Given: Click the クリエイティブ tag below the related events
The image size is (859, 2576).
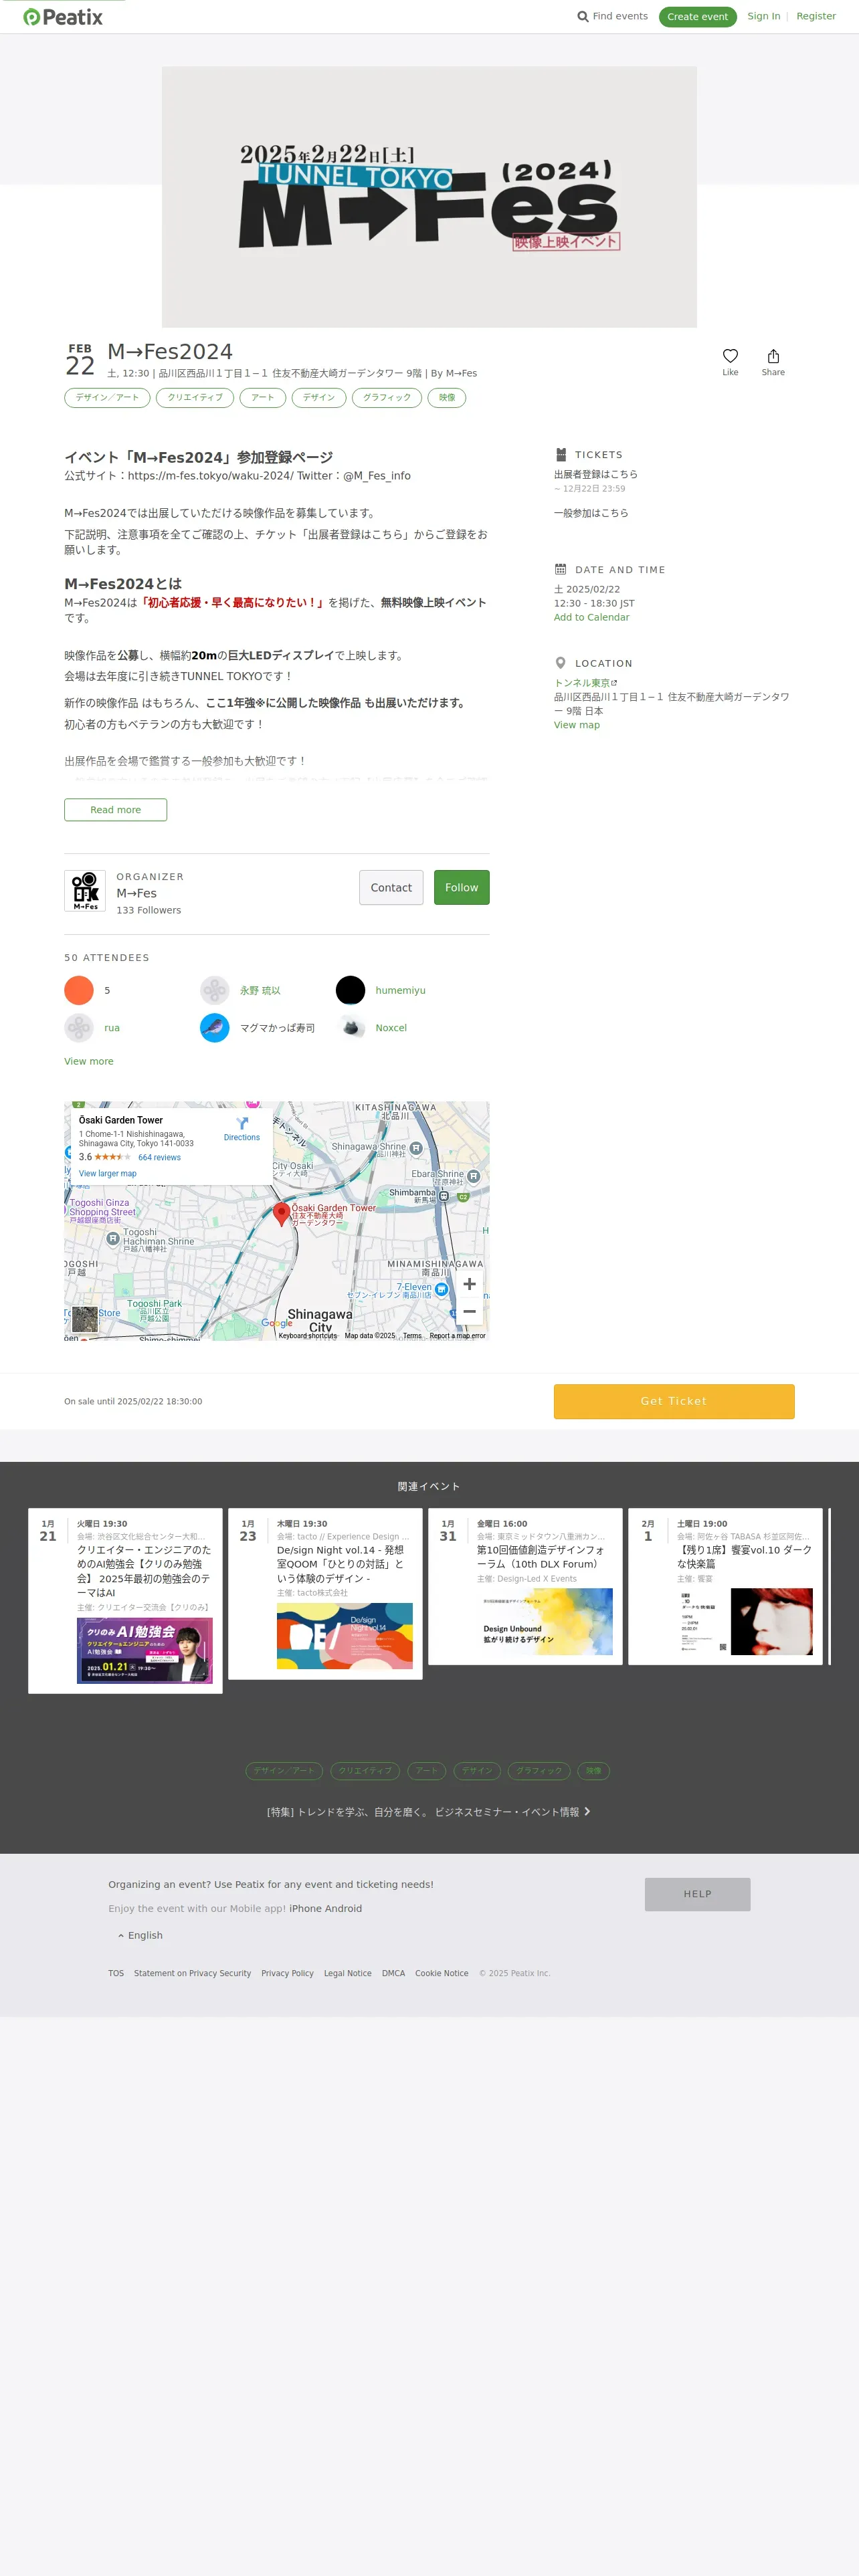Looking at the screenshot, I should click(x=365, y=1770).
